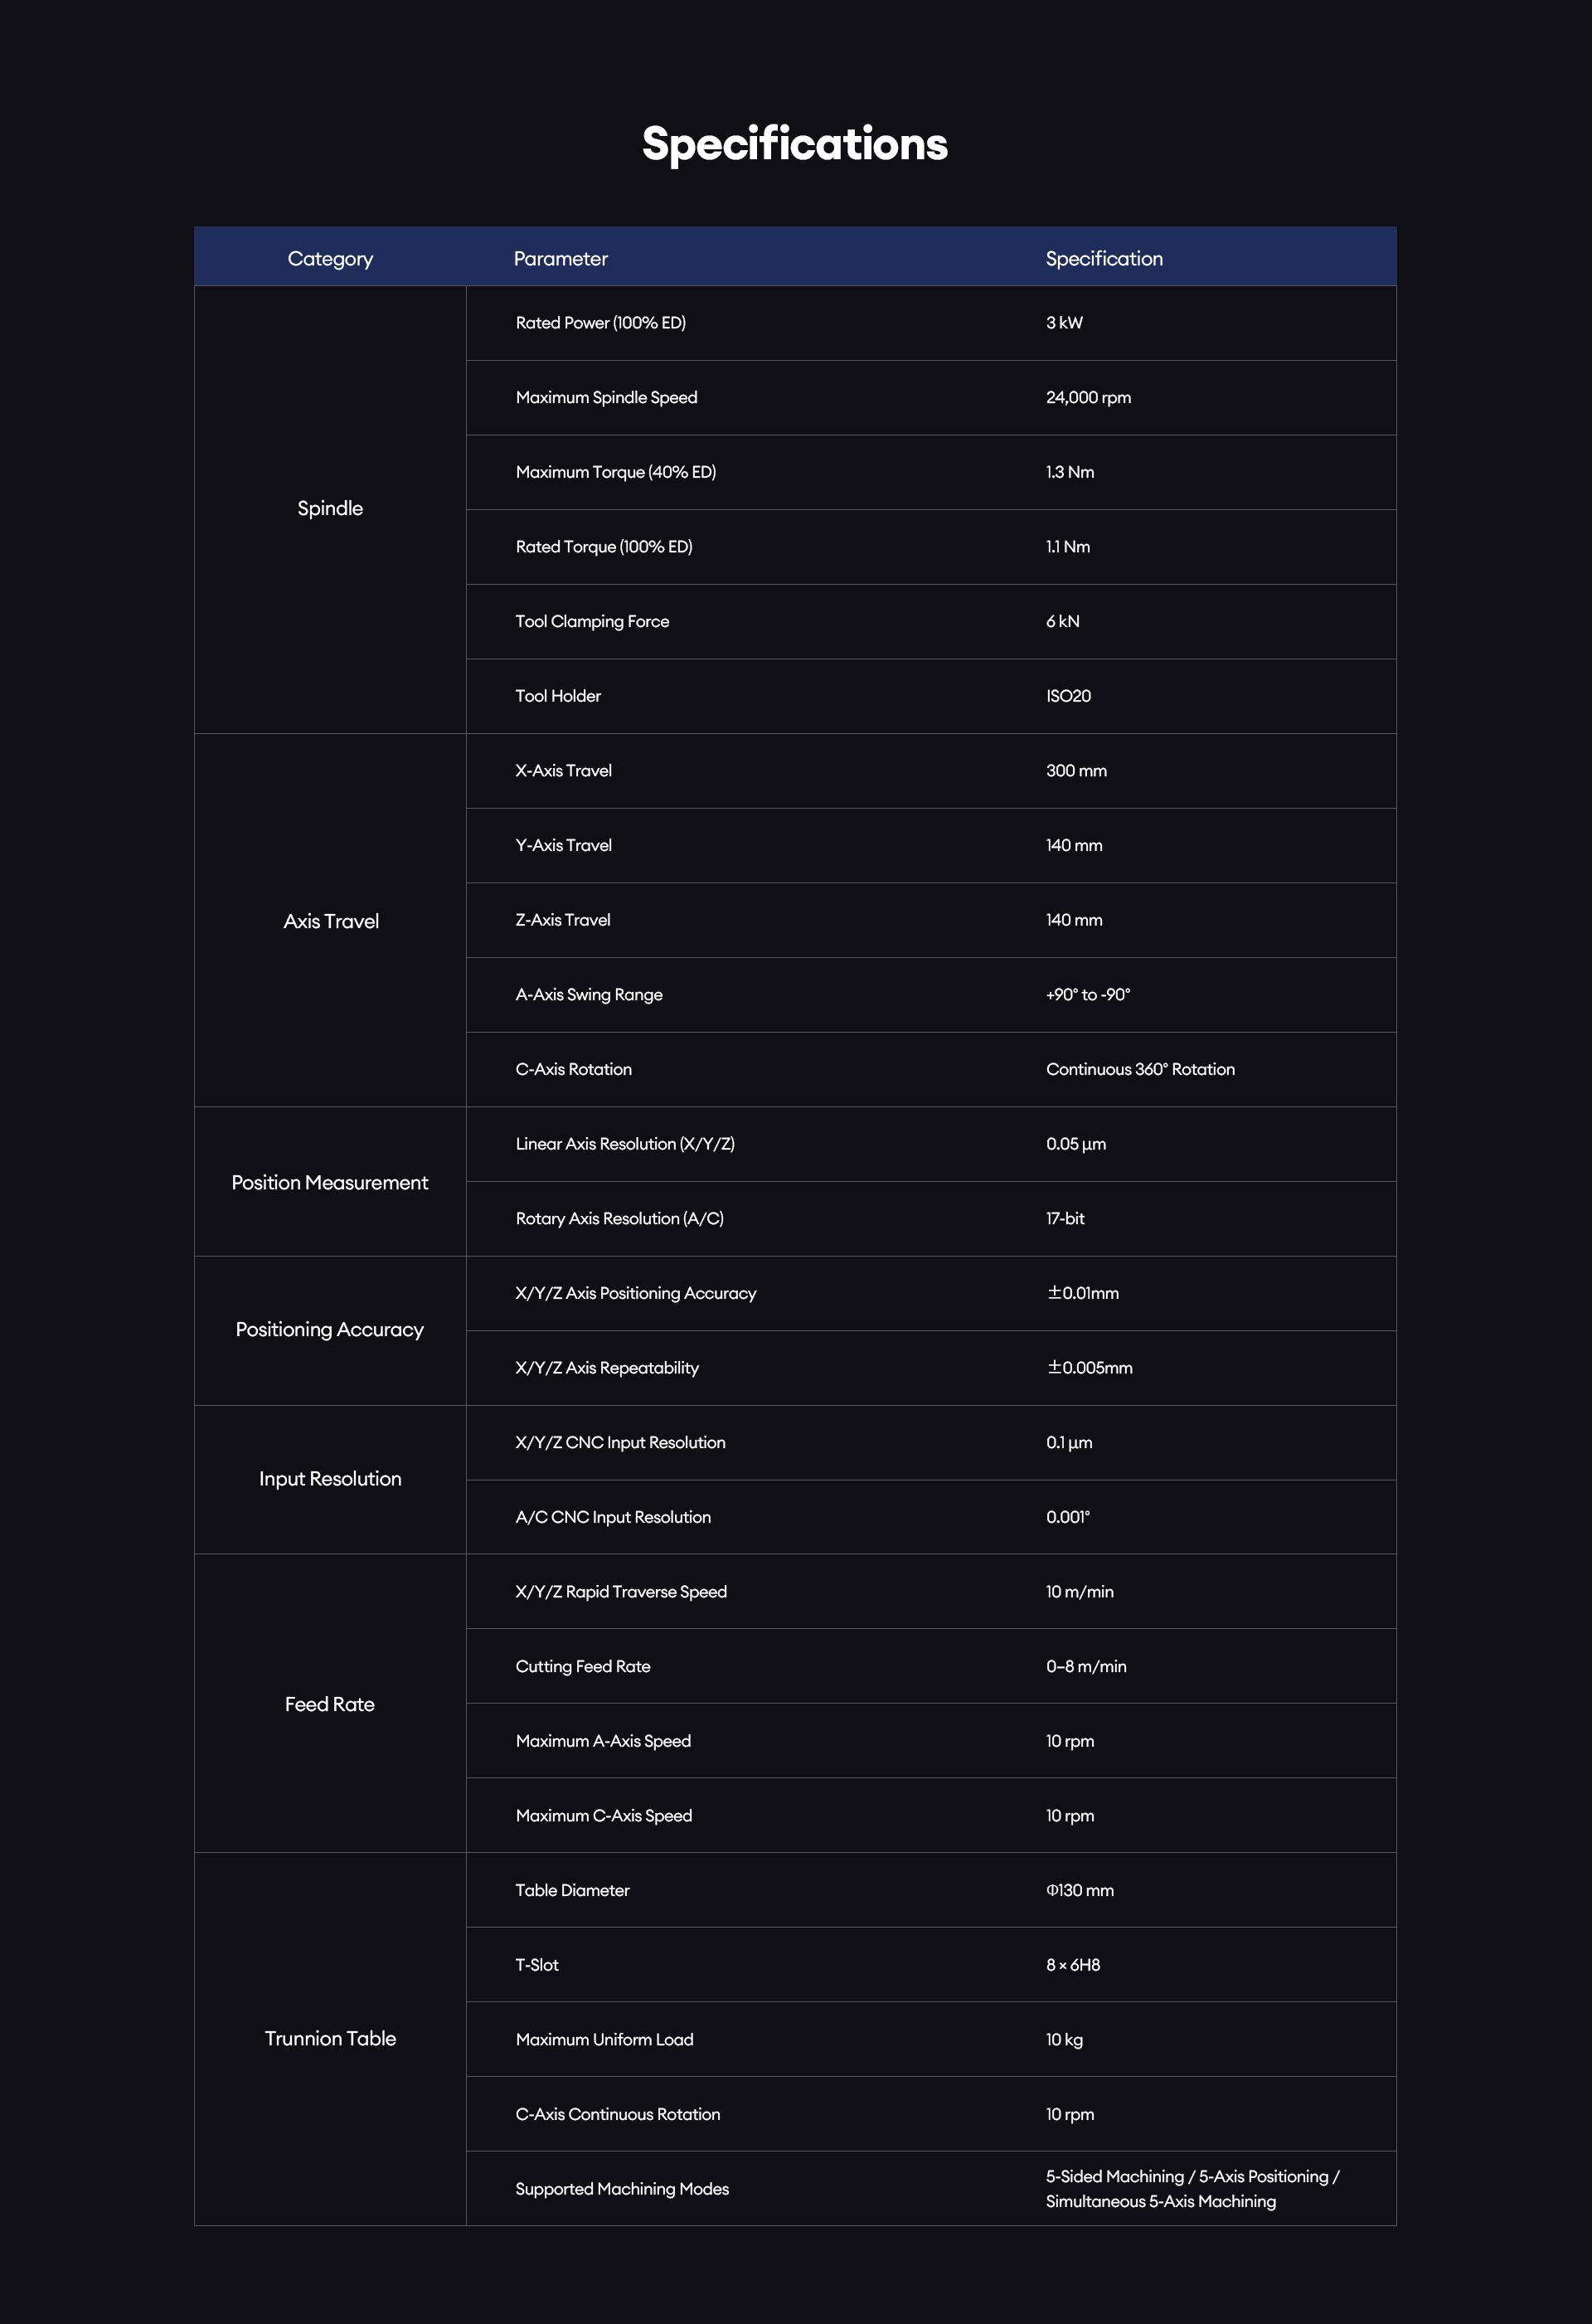Click the Trunnion Table category cell
Screen dimensions: 1592x2324
pos(330,2038)
